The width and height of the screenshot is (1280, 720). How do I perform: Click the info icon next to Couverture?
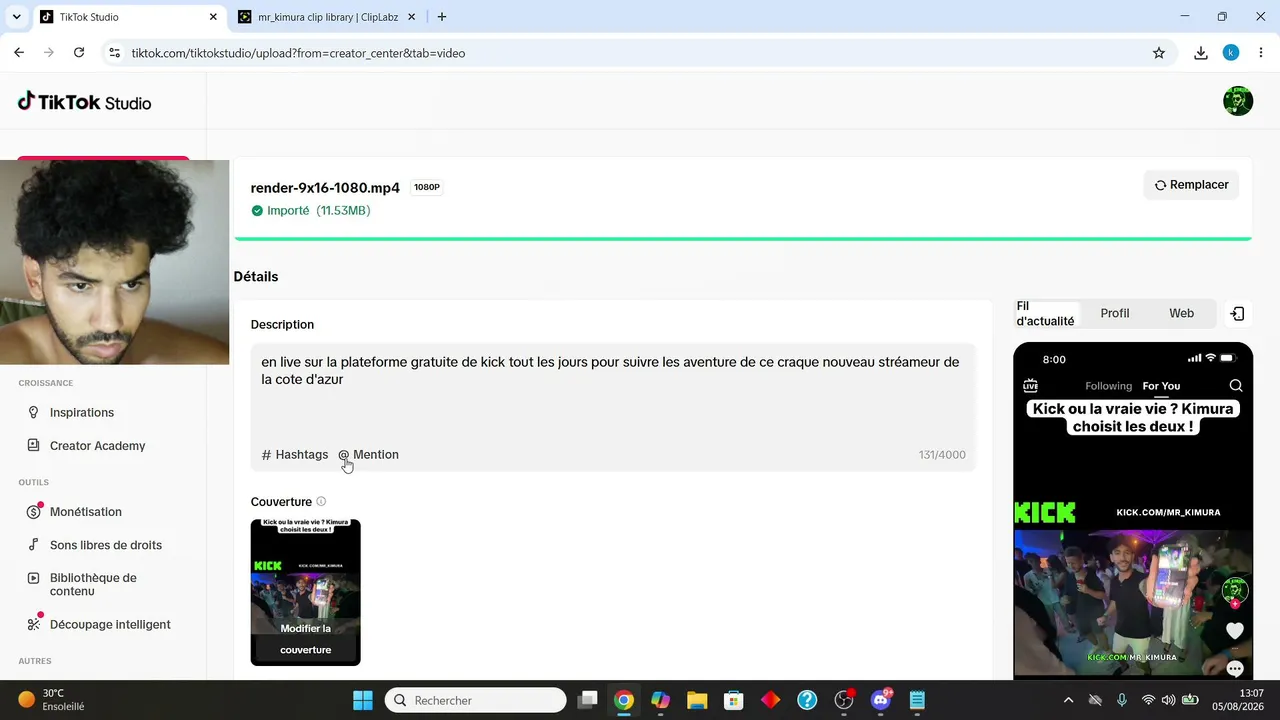(321, 502)
